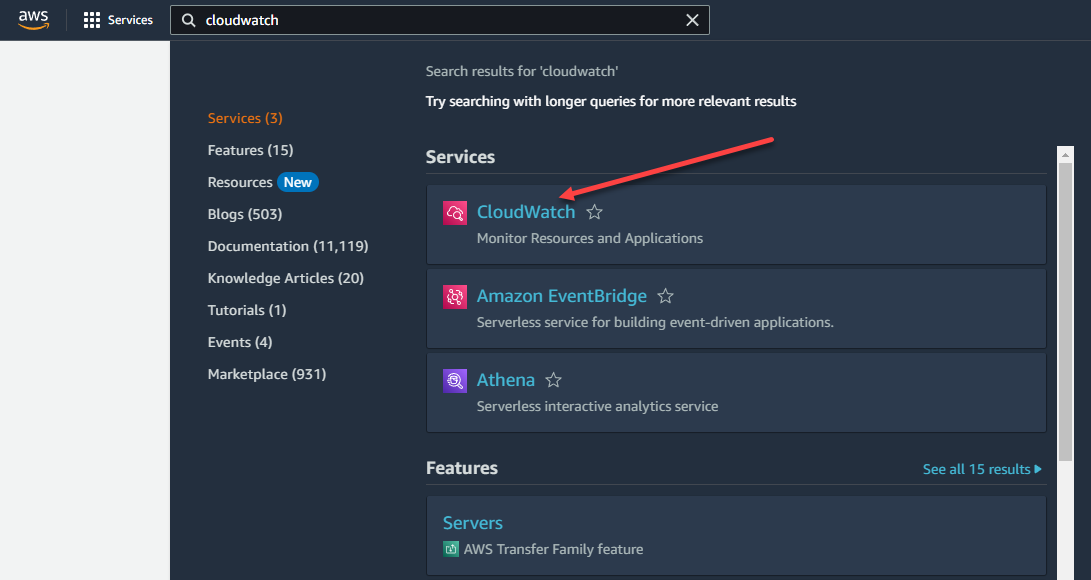Select the Features (15) filter
1091x580 pixels.
pos(250,150)
